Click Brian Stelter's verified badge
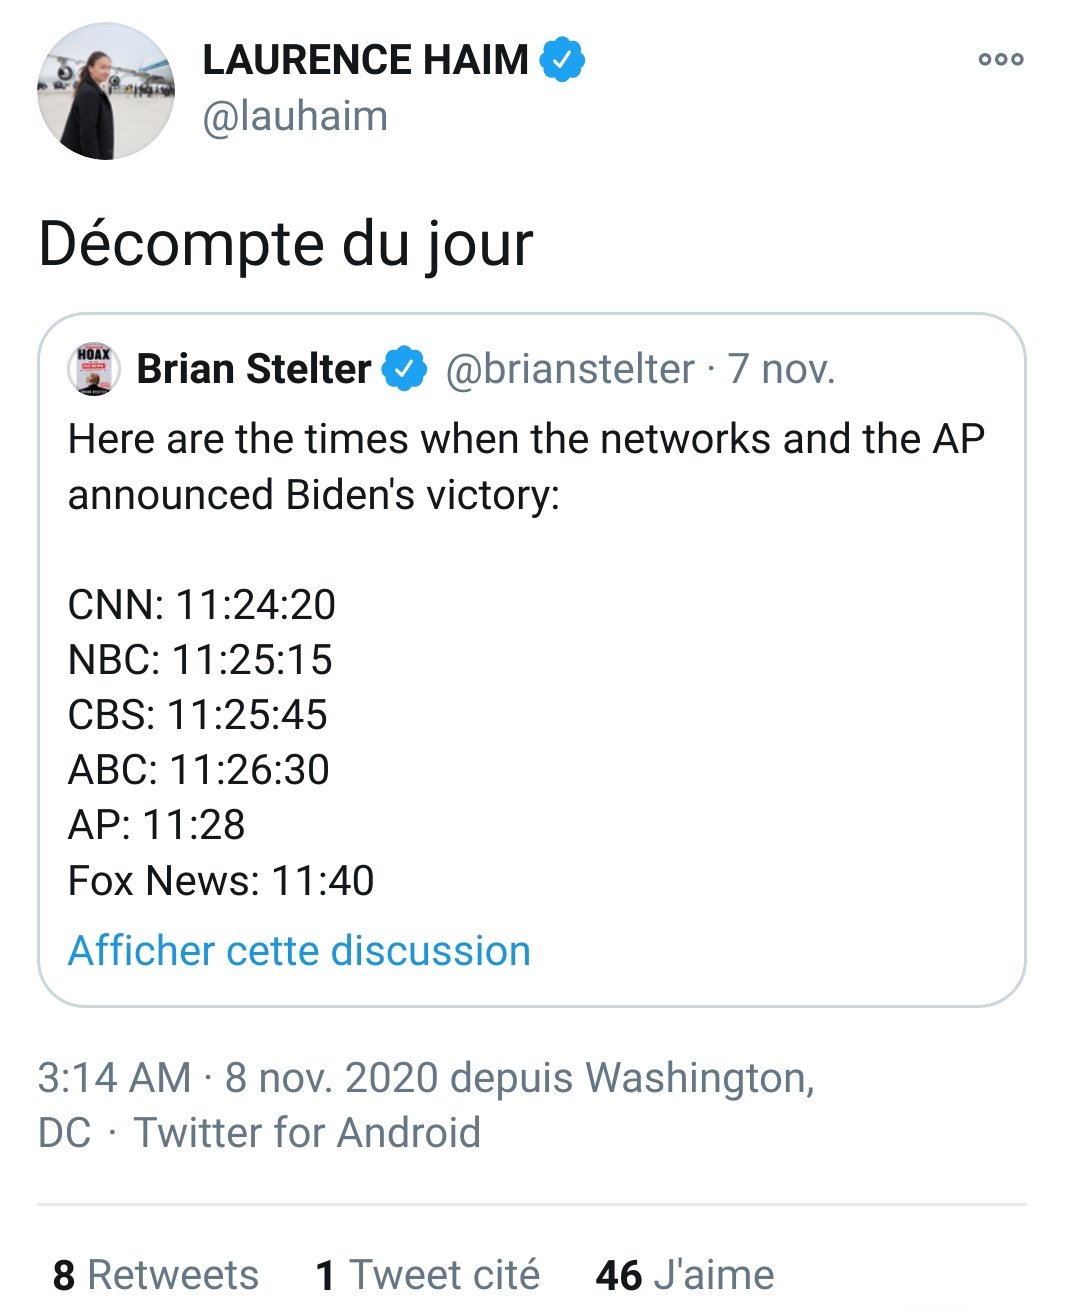 (405, 369)
